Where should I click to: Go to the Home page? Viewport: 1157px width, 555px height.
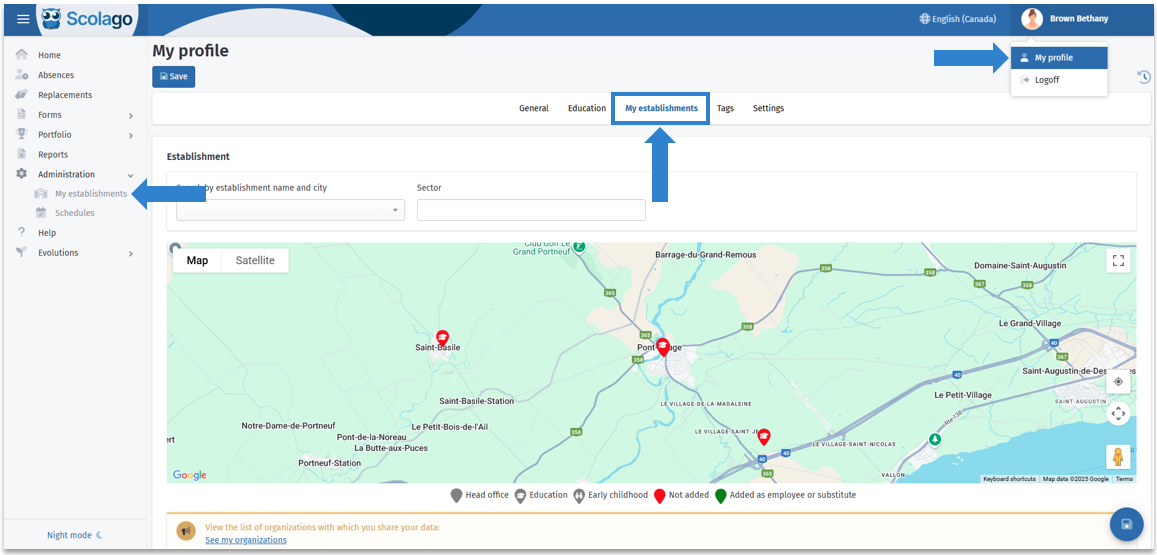[x=49, y=55]
